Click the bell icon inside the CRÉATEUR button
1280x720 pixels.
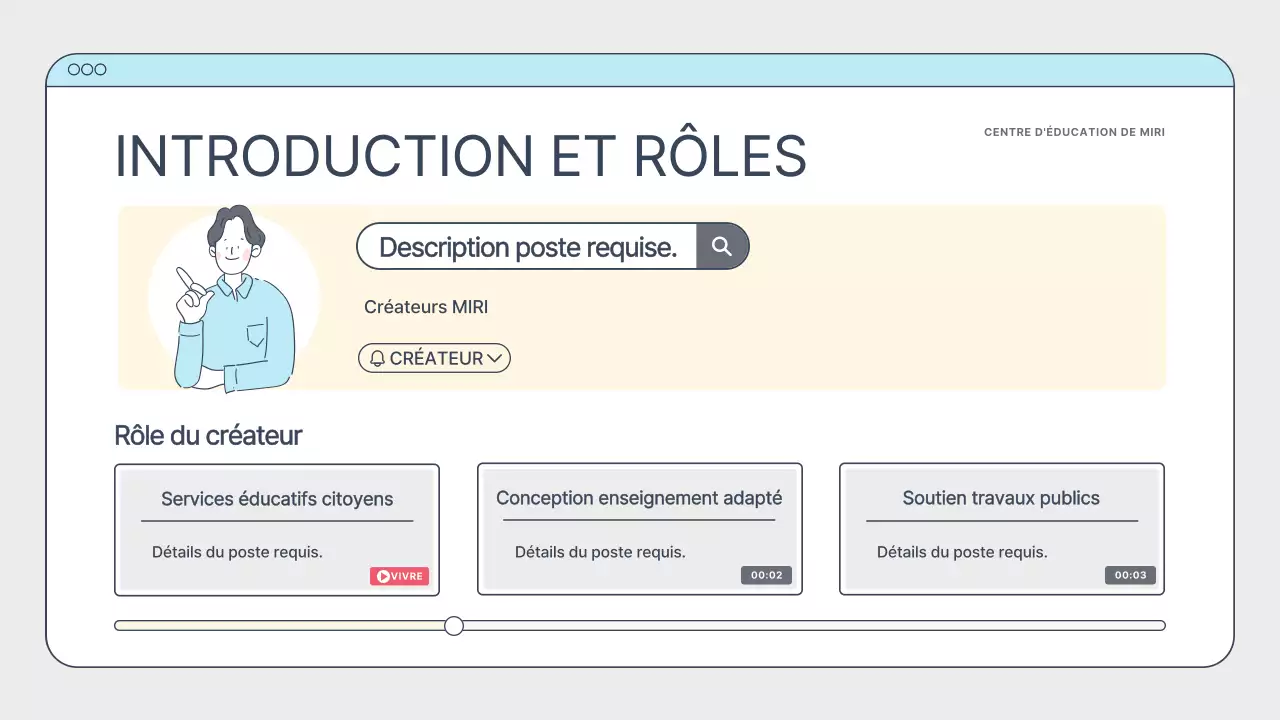pyautogui.click(x=377, y=358)
